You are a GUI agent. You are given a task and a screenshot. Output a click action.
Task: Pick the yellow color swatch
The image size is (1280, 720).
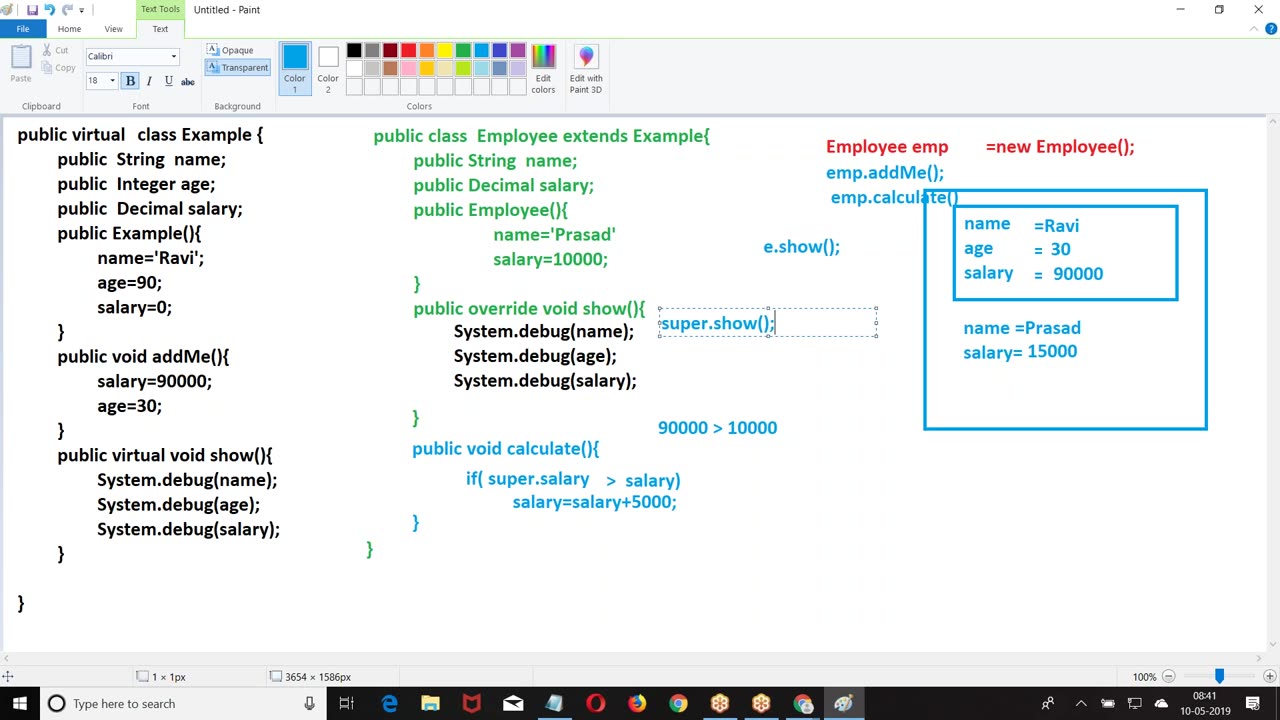444,51
